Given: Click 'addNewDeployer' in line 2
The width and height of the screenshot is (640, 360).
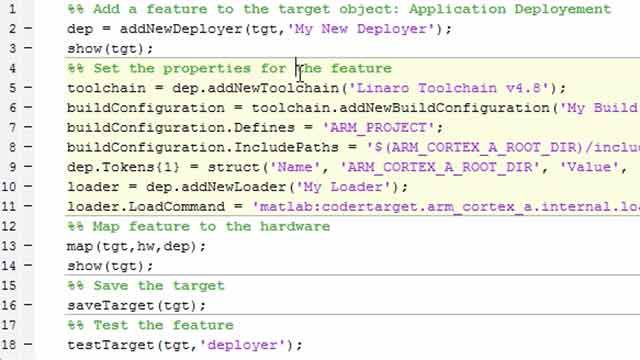Looking at the screenshot, I should click(181, 29).
